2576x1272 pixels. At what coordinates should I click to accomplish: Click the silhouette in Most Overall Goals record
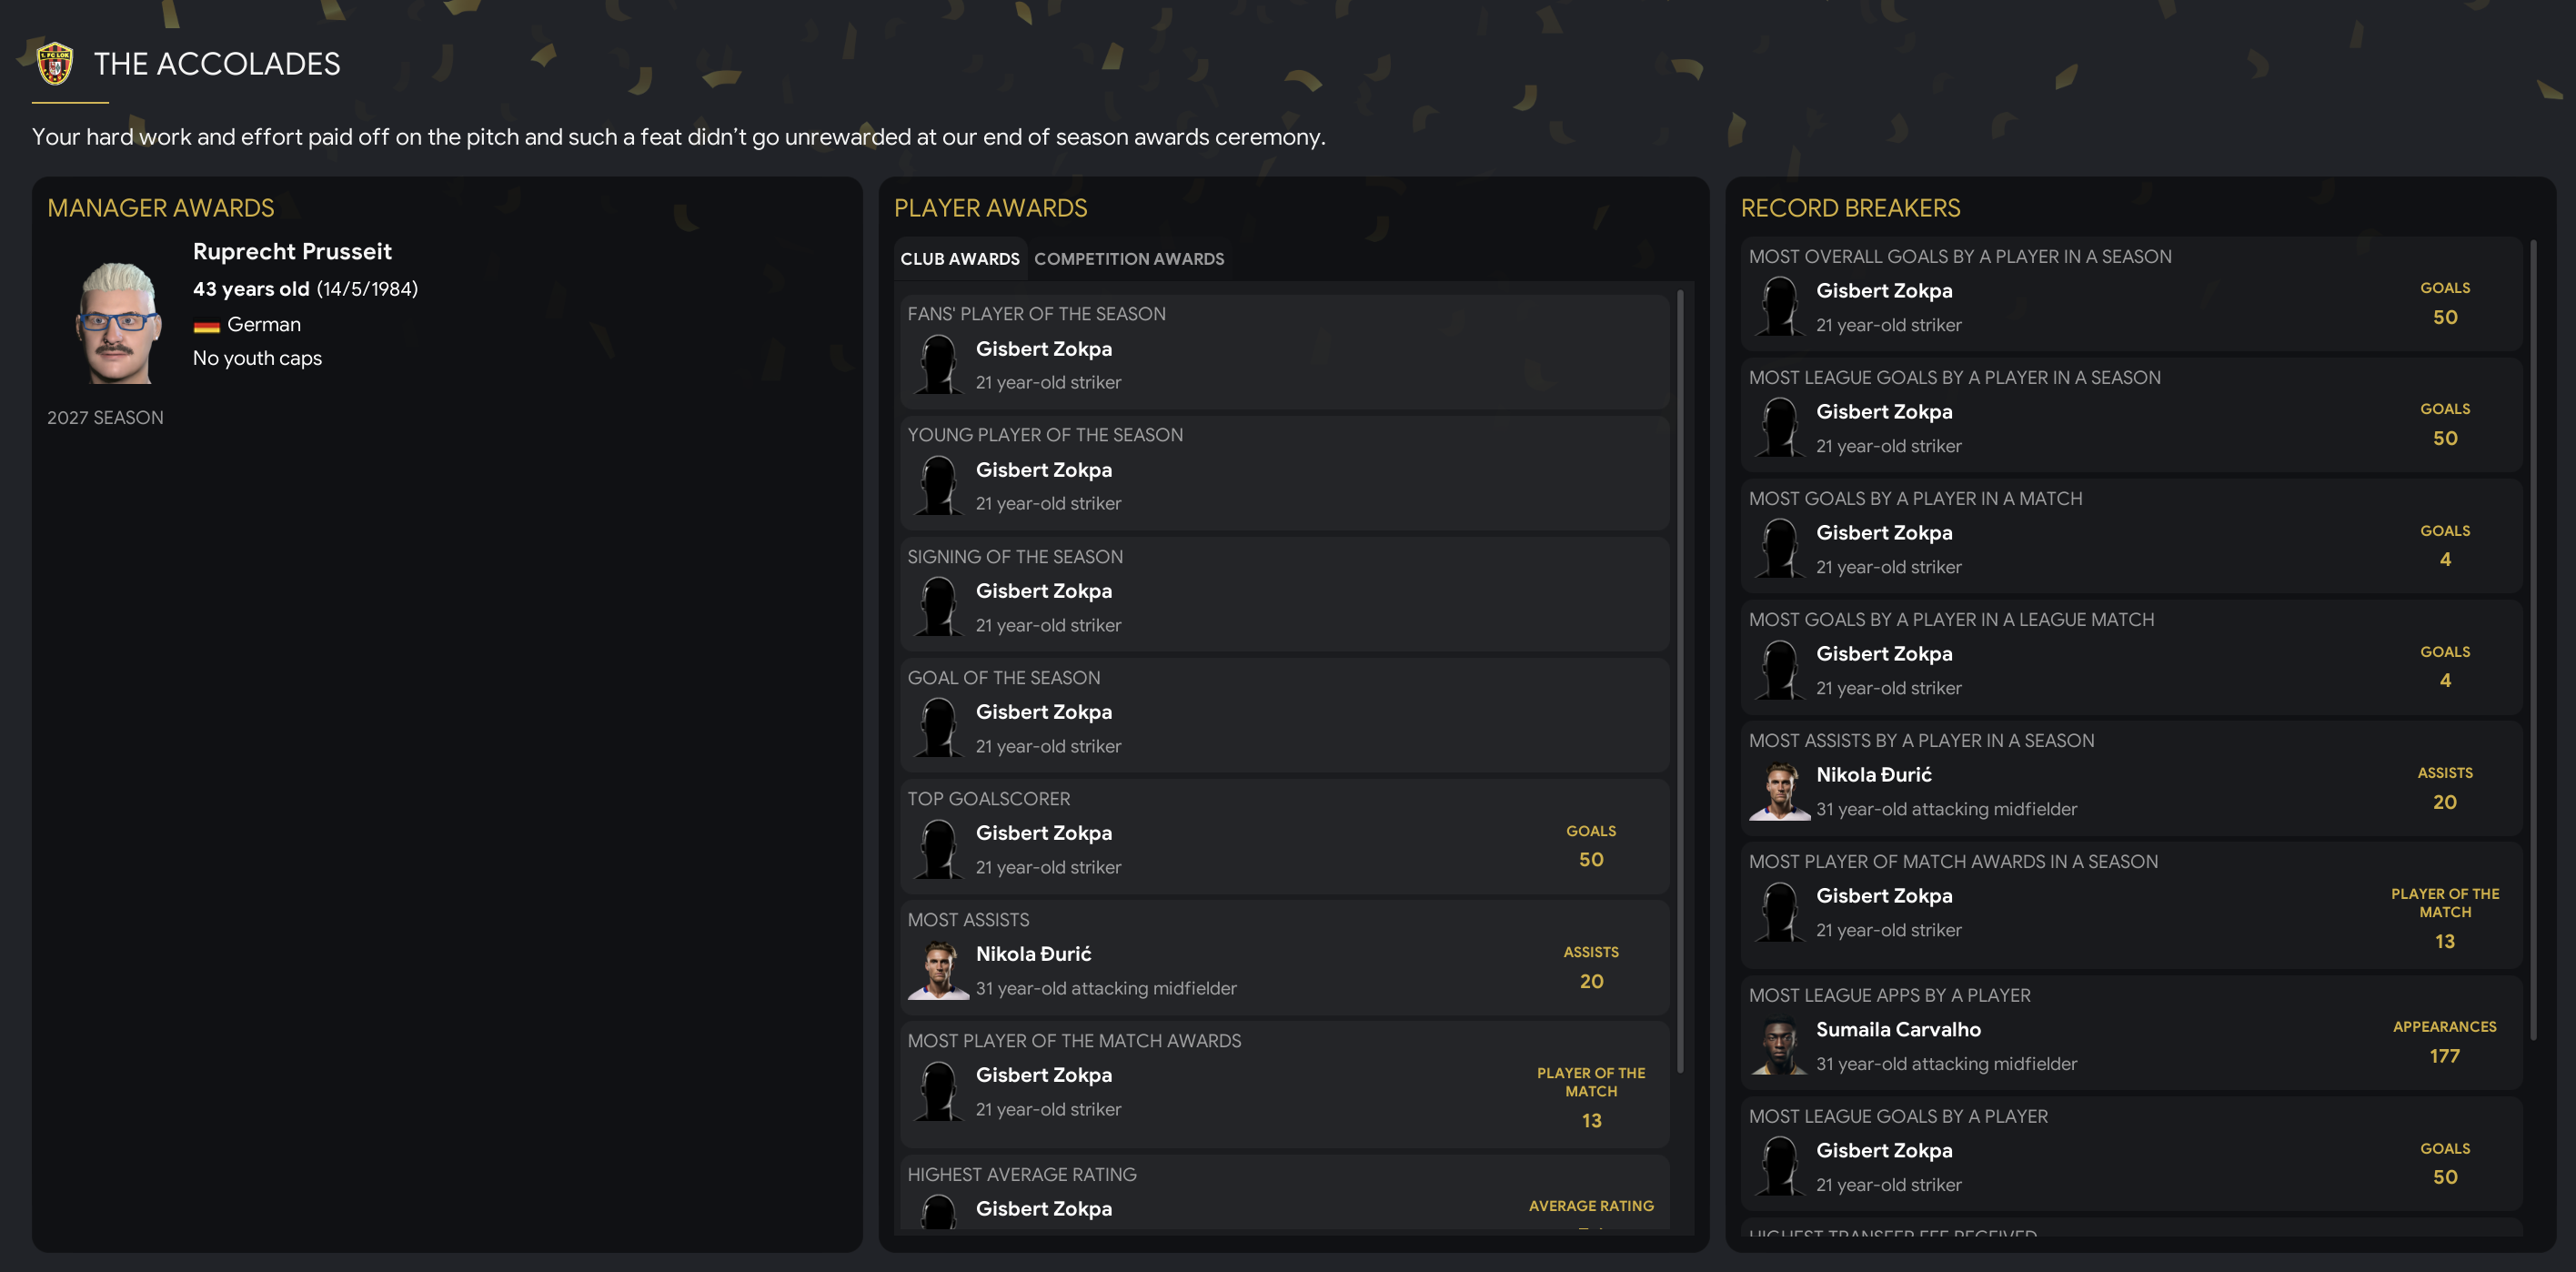point(1779,307)
